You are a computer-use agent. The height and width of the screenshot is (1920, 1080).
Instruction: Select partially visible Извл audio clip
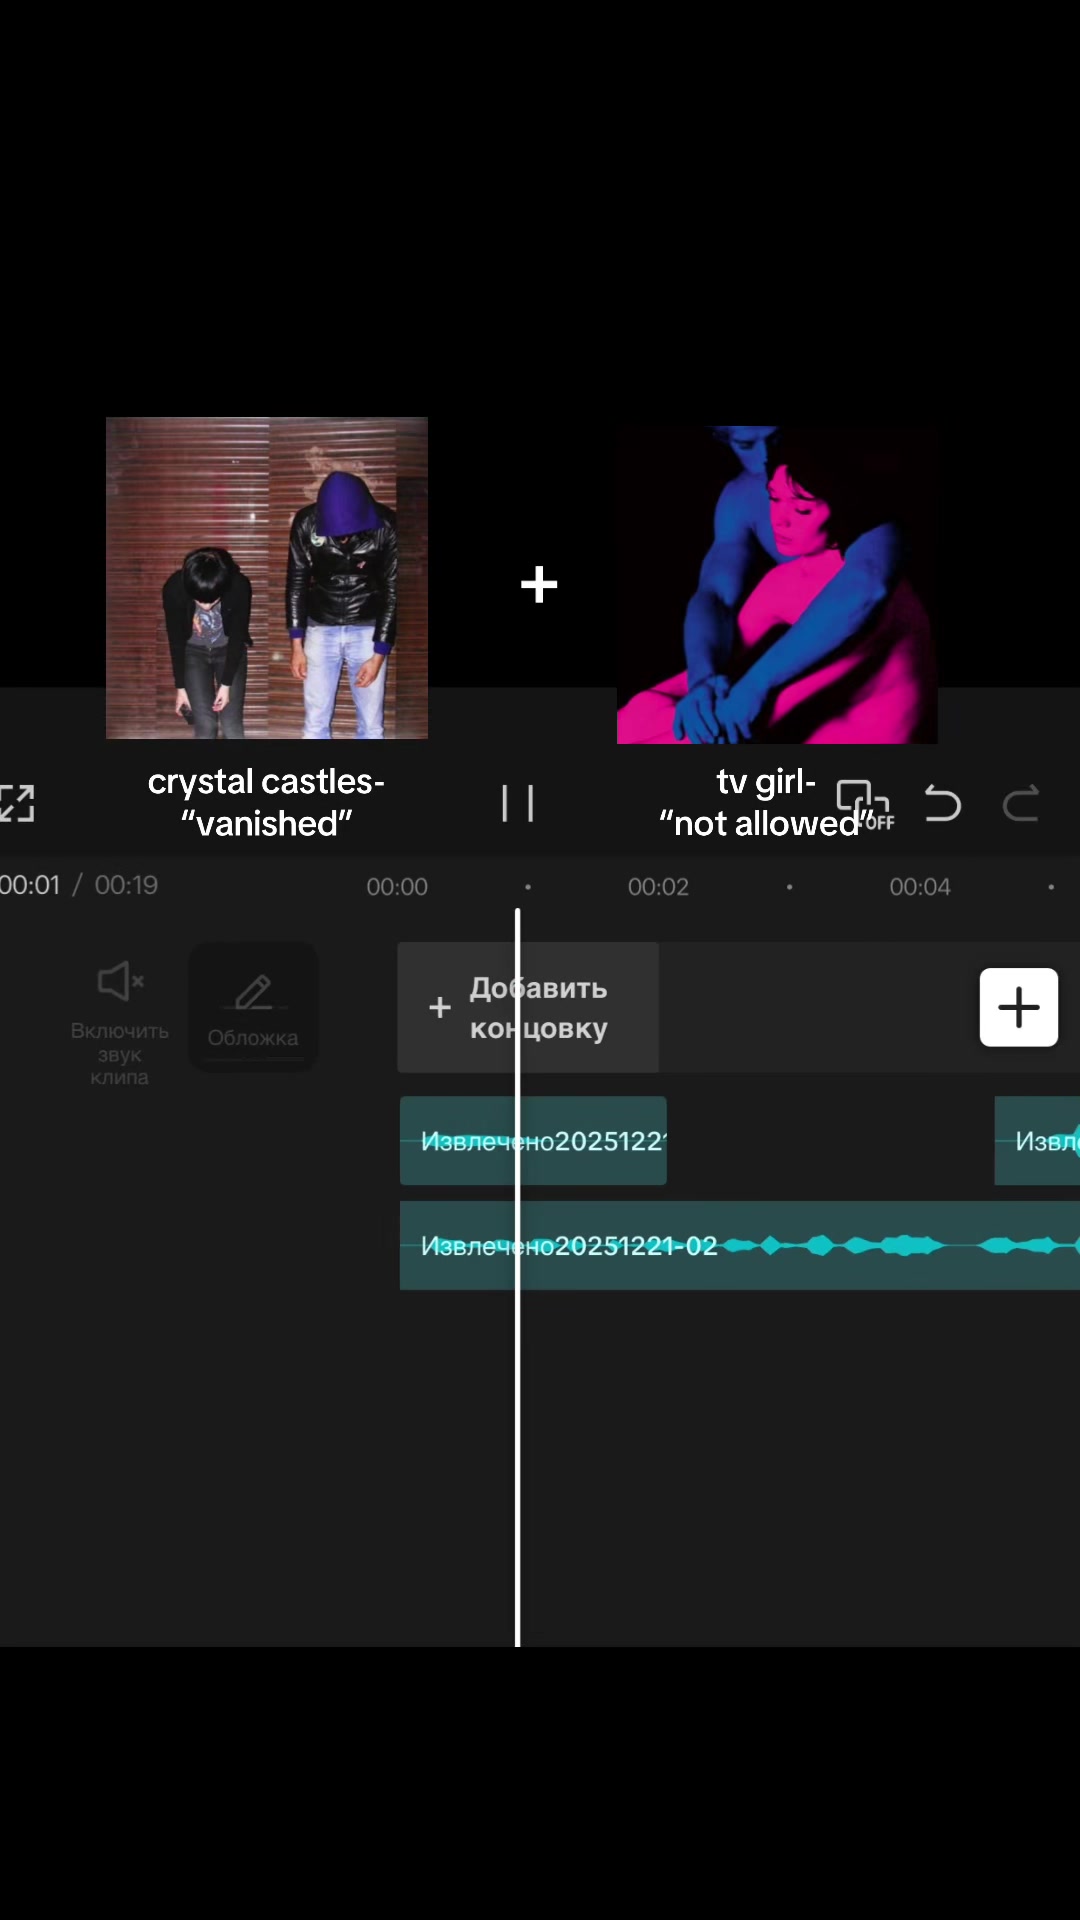1037,1141
